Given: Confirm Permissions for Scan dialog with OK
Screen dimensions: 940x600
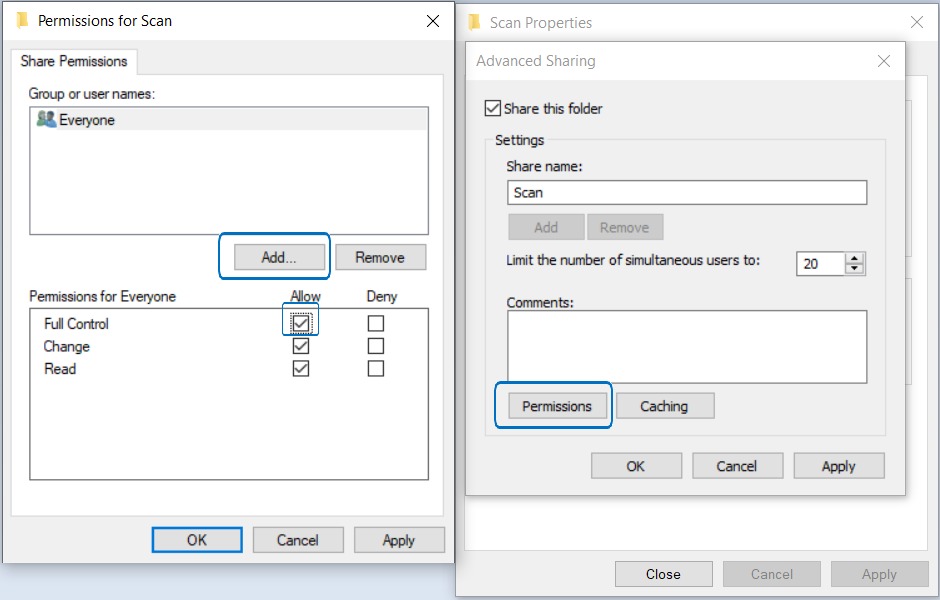Looking at the screenshot, I should (197, 540).
